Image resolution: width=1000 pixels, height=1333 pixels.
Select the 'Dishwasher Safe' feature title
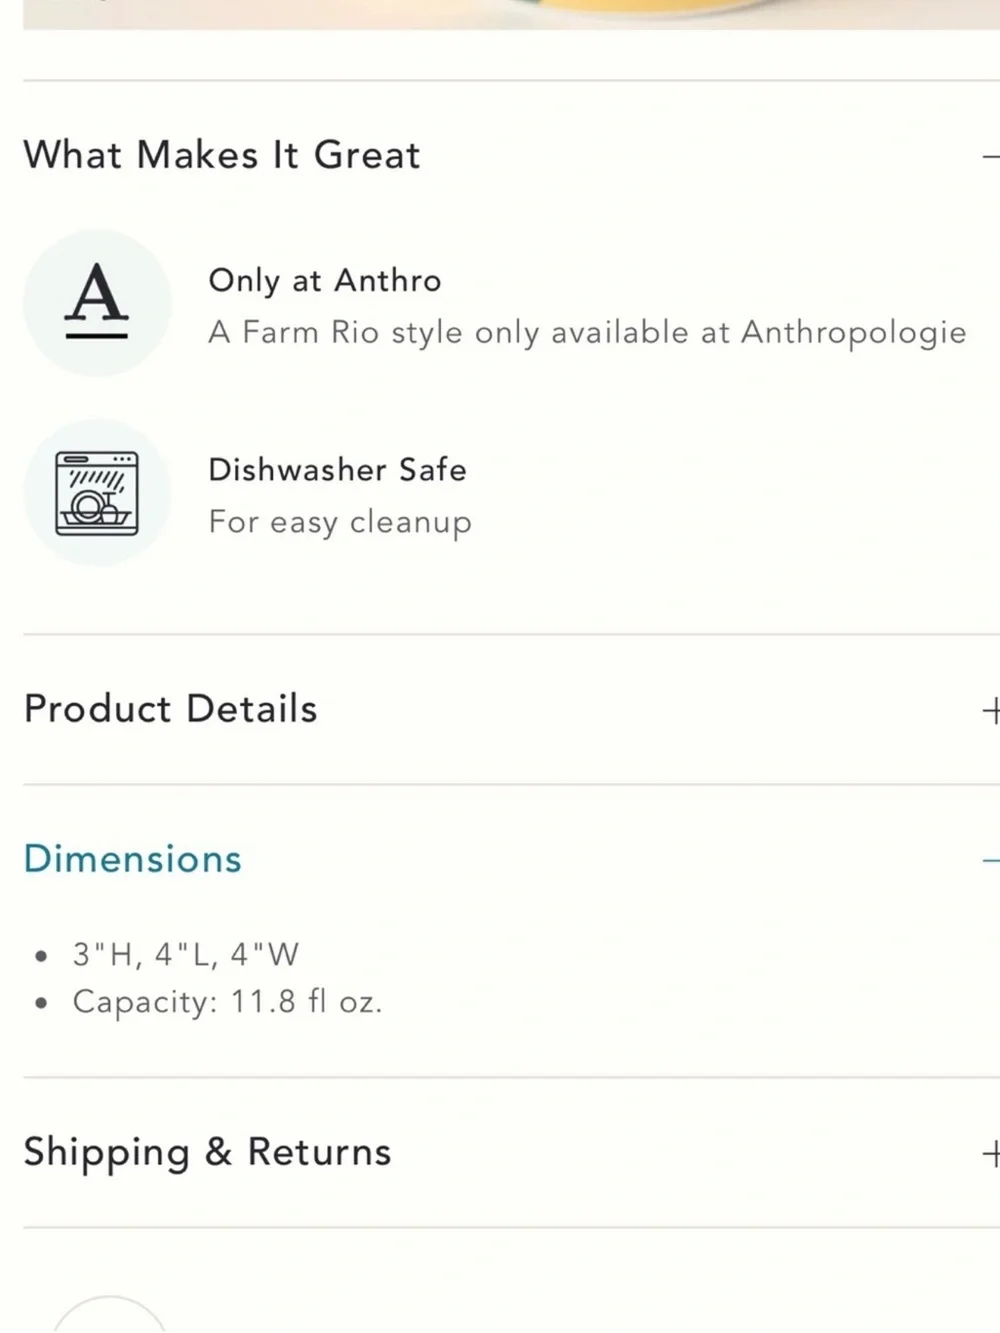337,469
